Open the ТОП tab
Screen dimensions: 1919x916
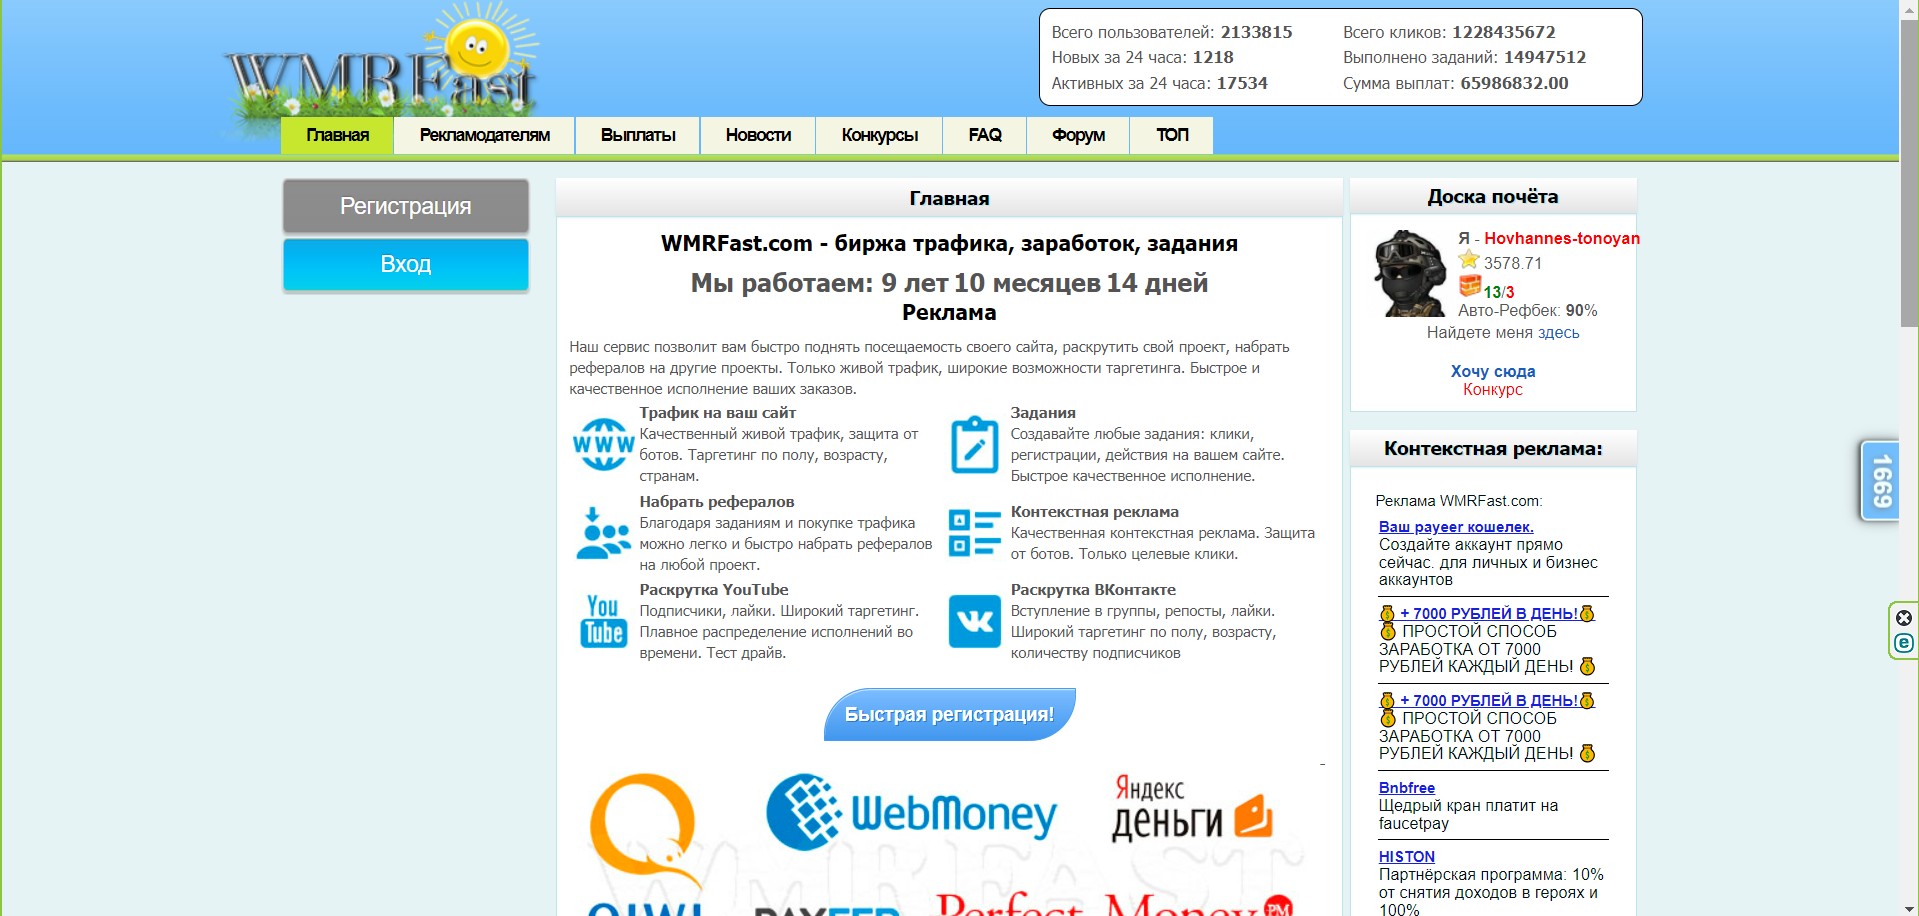(1172, 135)
